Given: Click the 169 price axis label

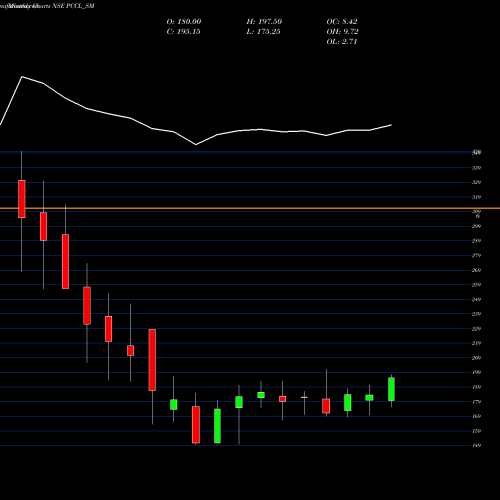Looking at the screenshot, I should (476, 416).
